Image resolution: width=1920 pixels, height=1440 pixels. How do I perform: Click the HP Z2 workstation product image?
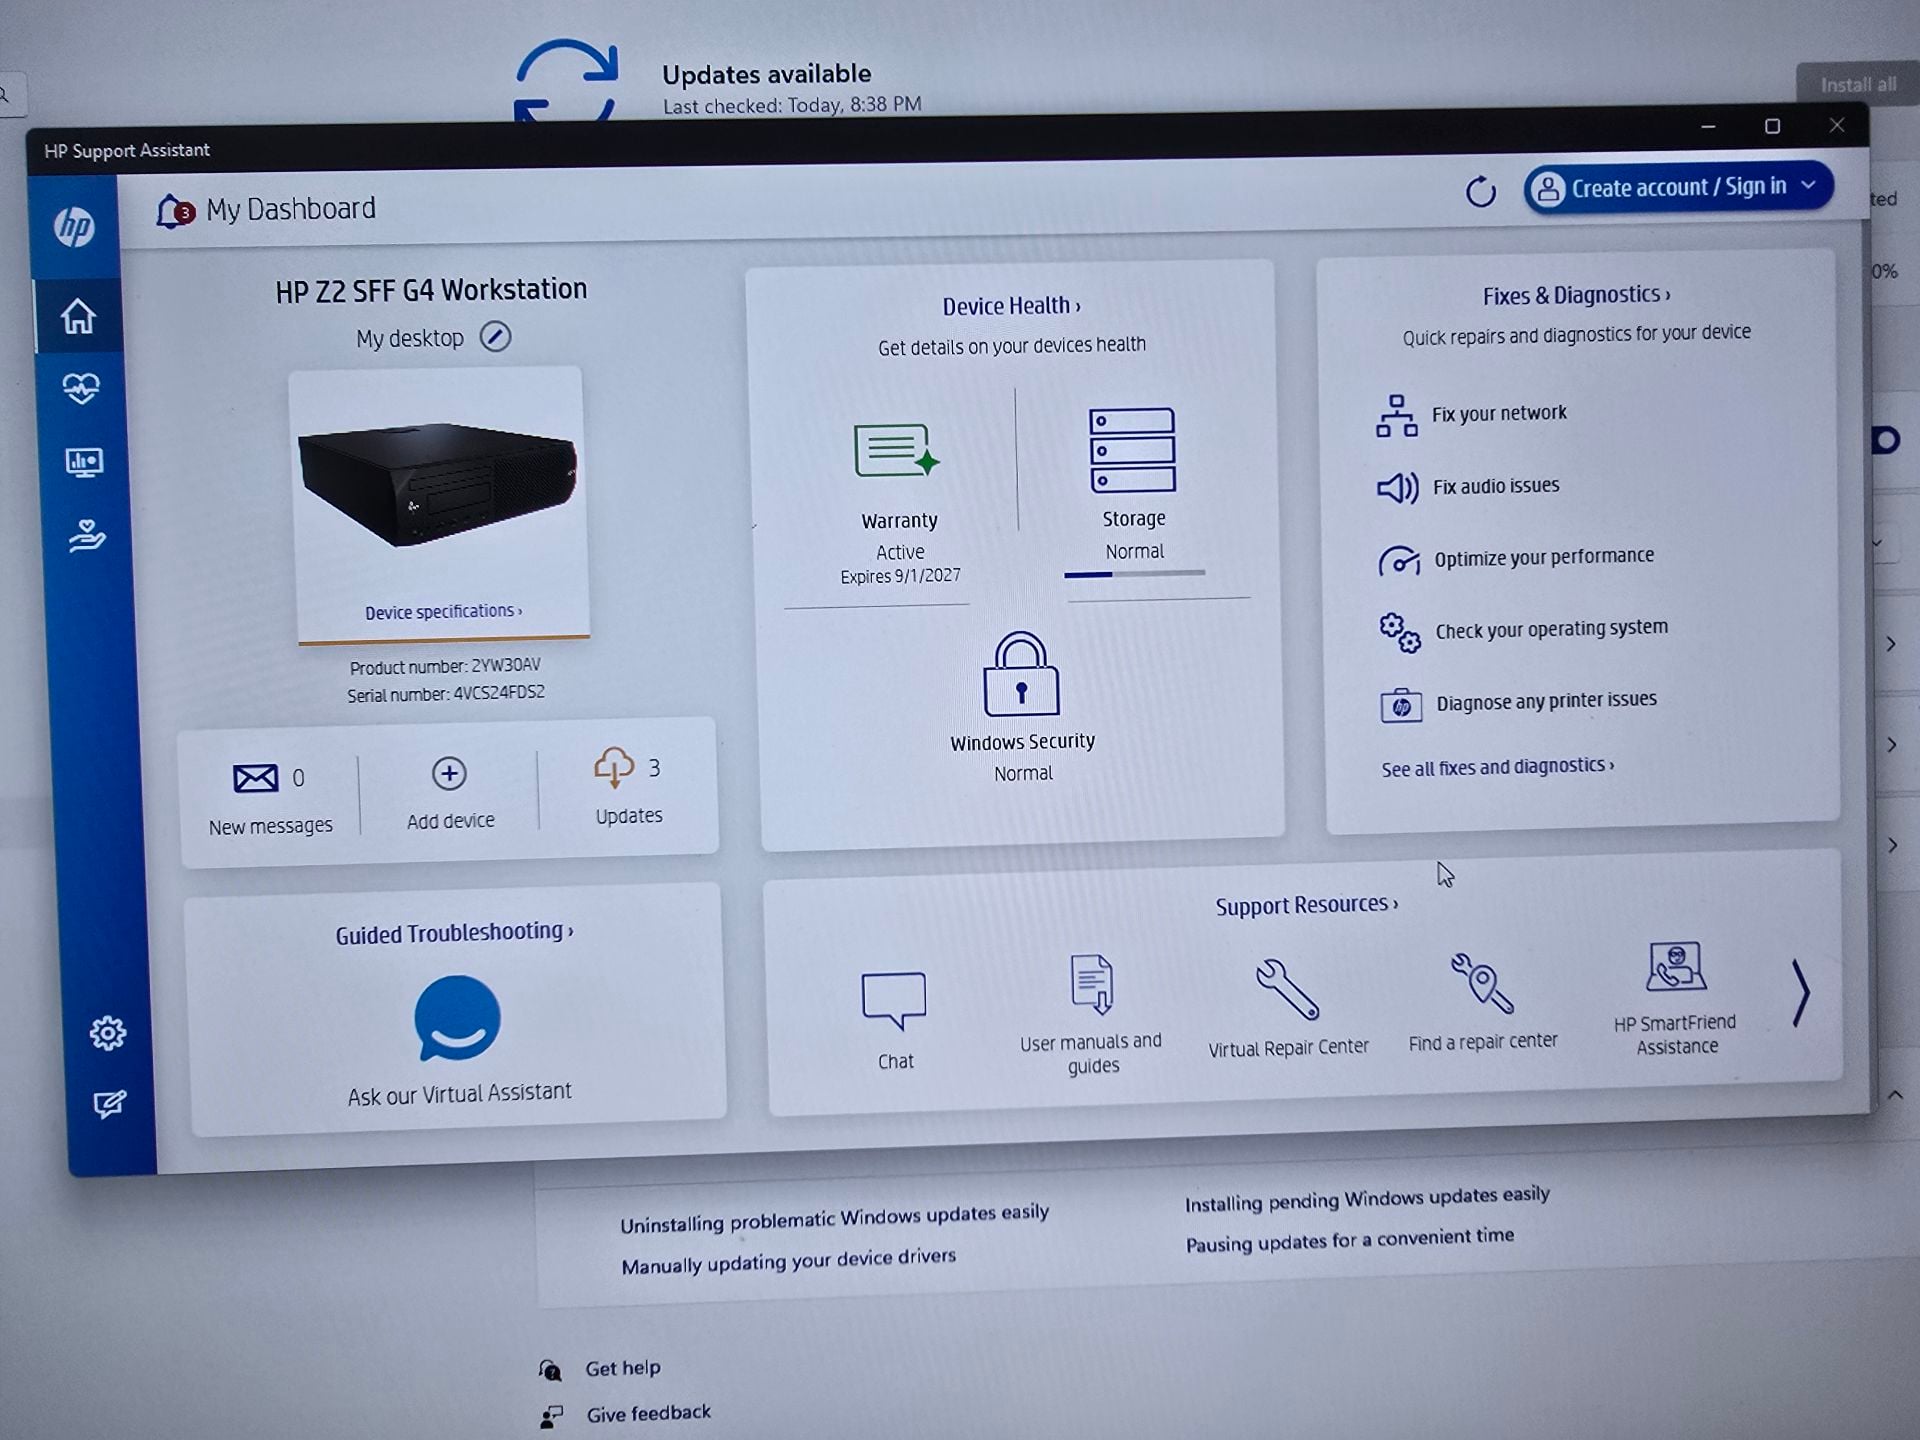[438, 484]
